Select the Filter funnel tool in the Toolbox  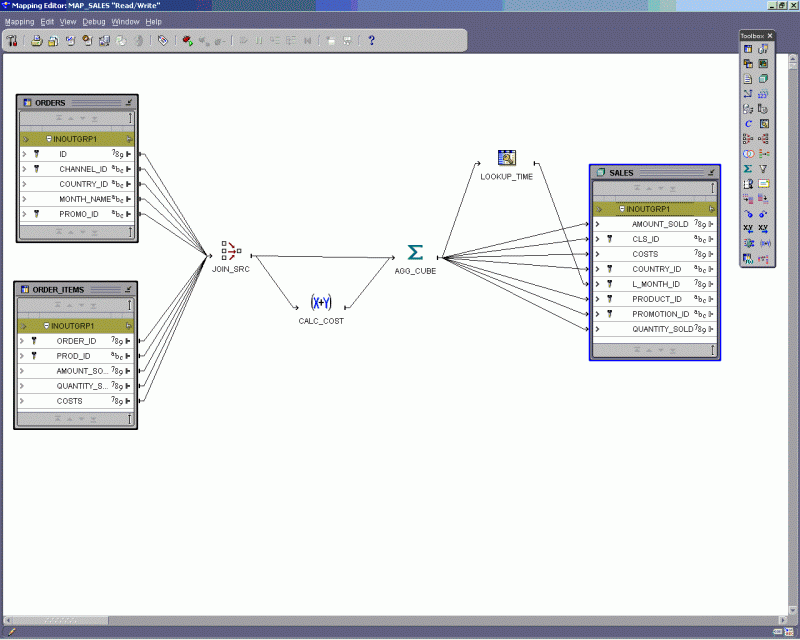(x=763, y=168)
